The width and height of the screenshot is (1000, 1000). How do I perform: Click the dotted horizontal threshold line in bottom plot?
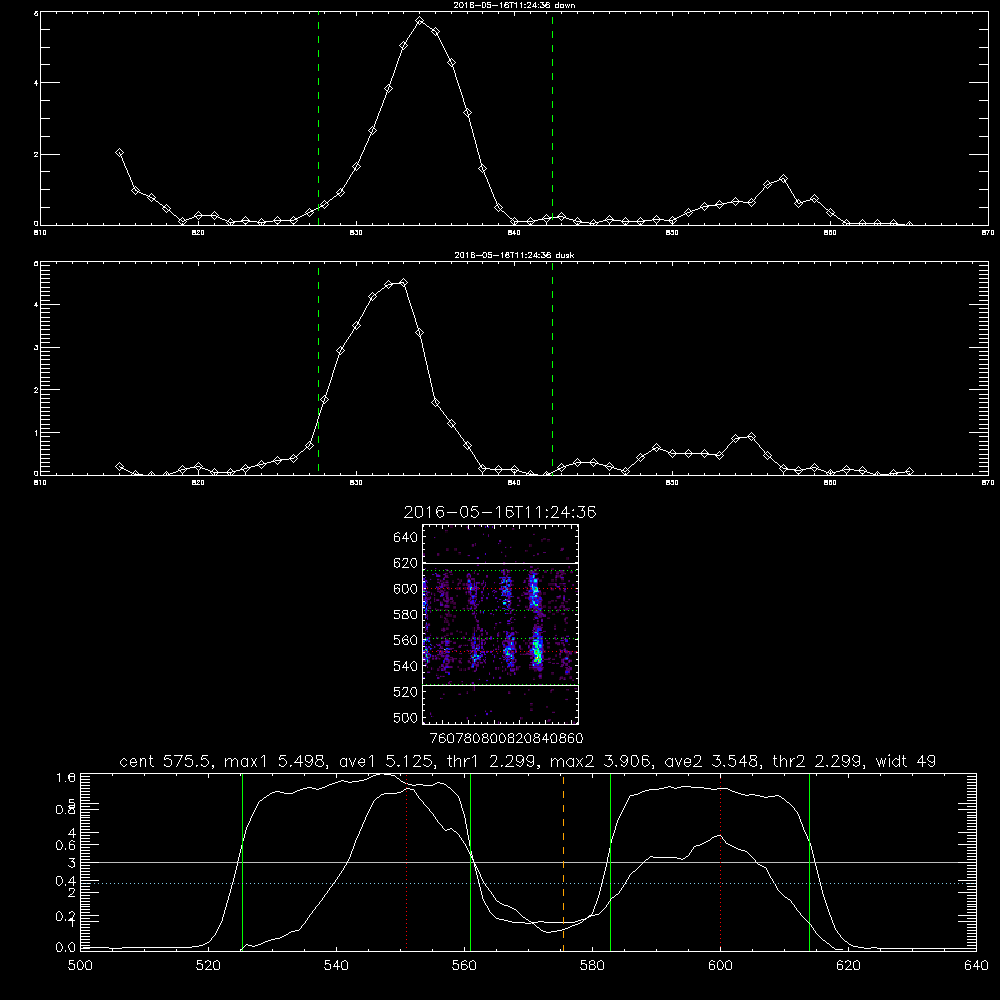(x=528, y=883)
